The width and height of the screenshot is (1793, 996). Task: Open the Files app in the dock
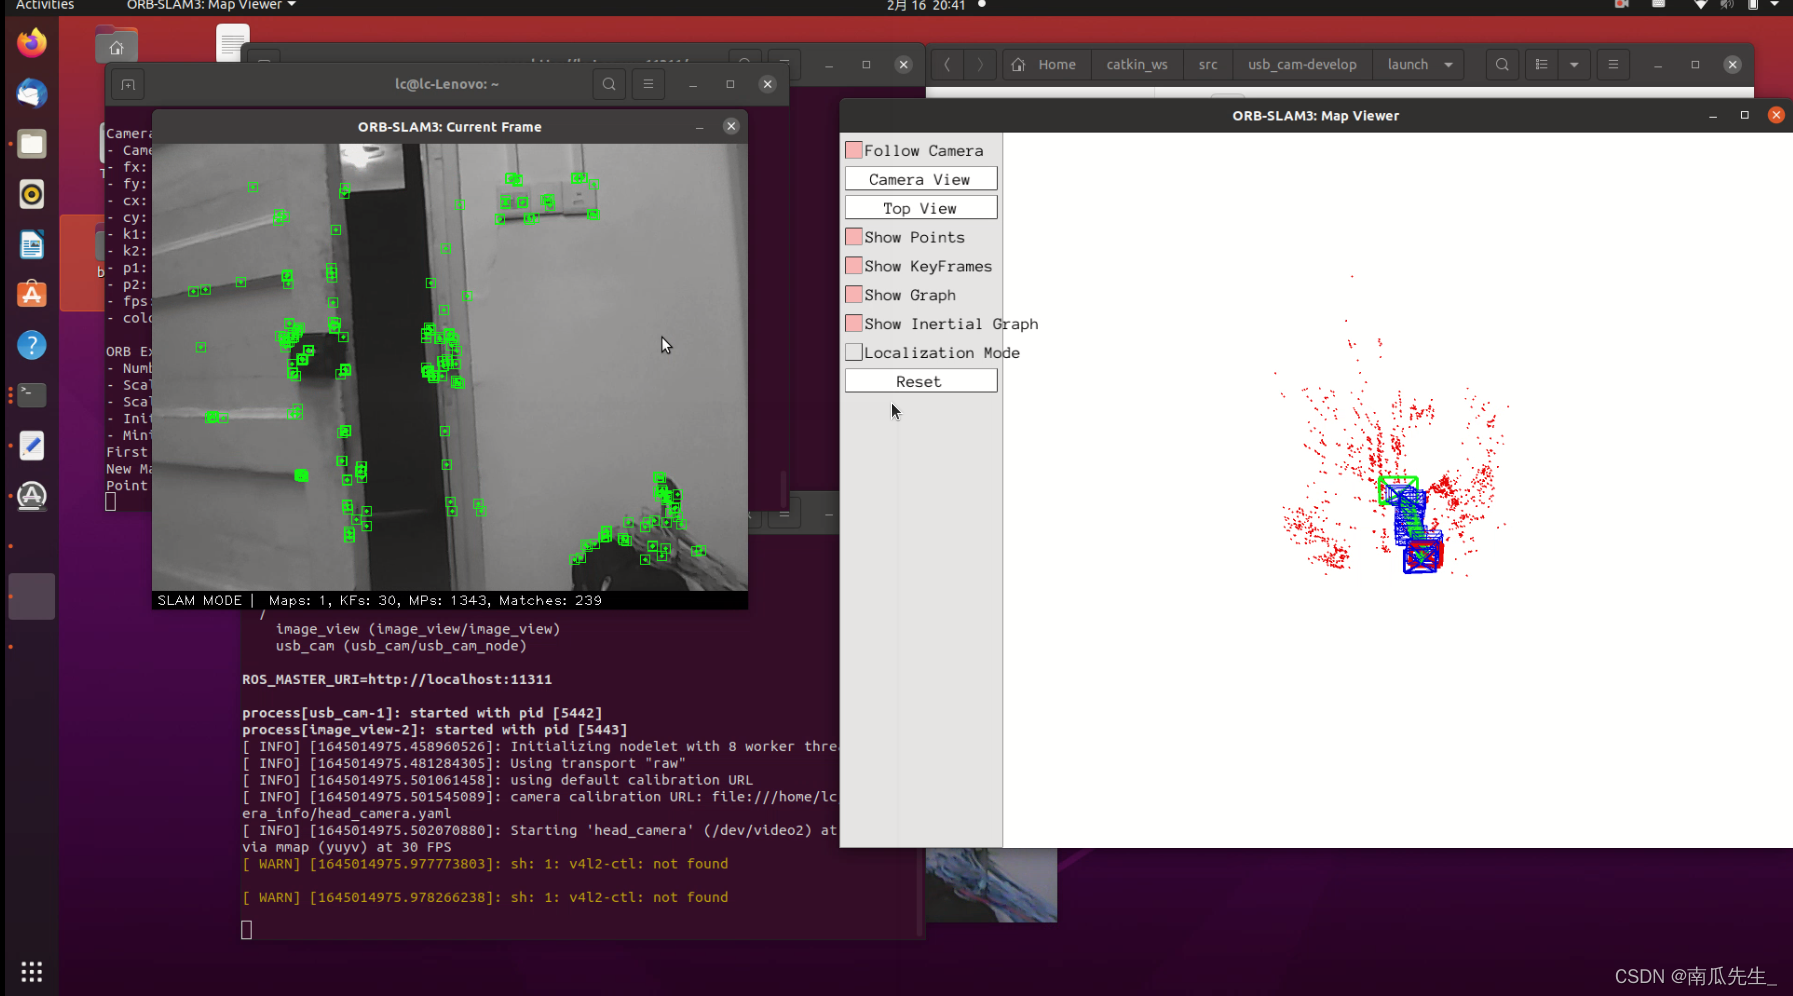tap(32, 144)
